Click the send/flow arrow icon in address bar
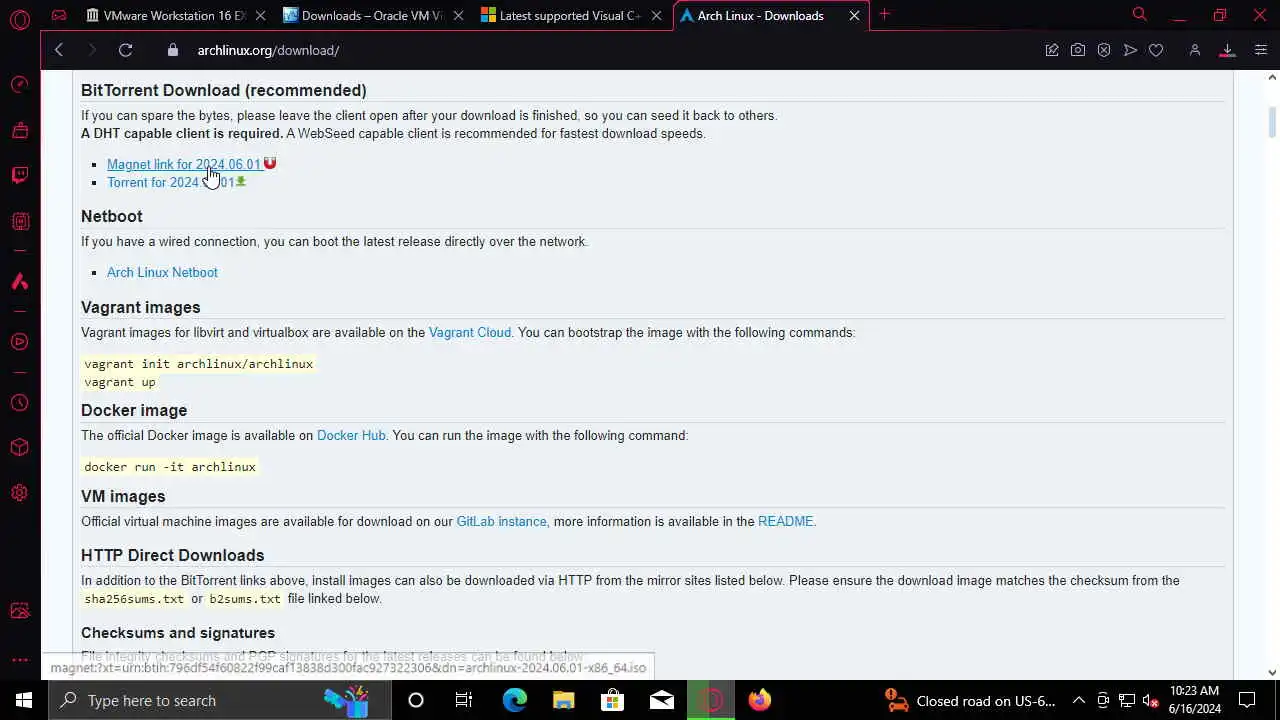This screenshot has height=720, width=1280. pyautogui.click(x=1130, y=50)
